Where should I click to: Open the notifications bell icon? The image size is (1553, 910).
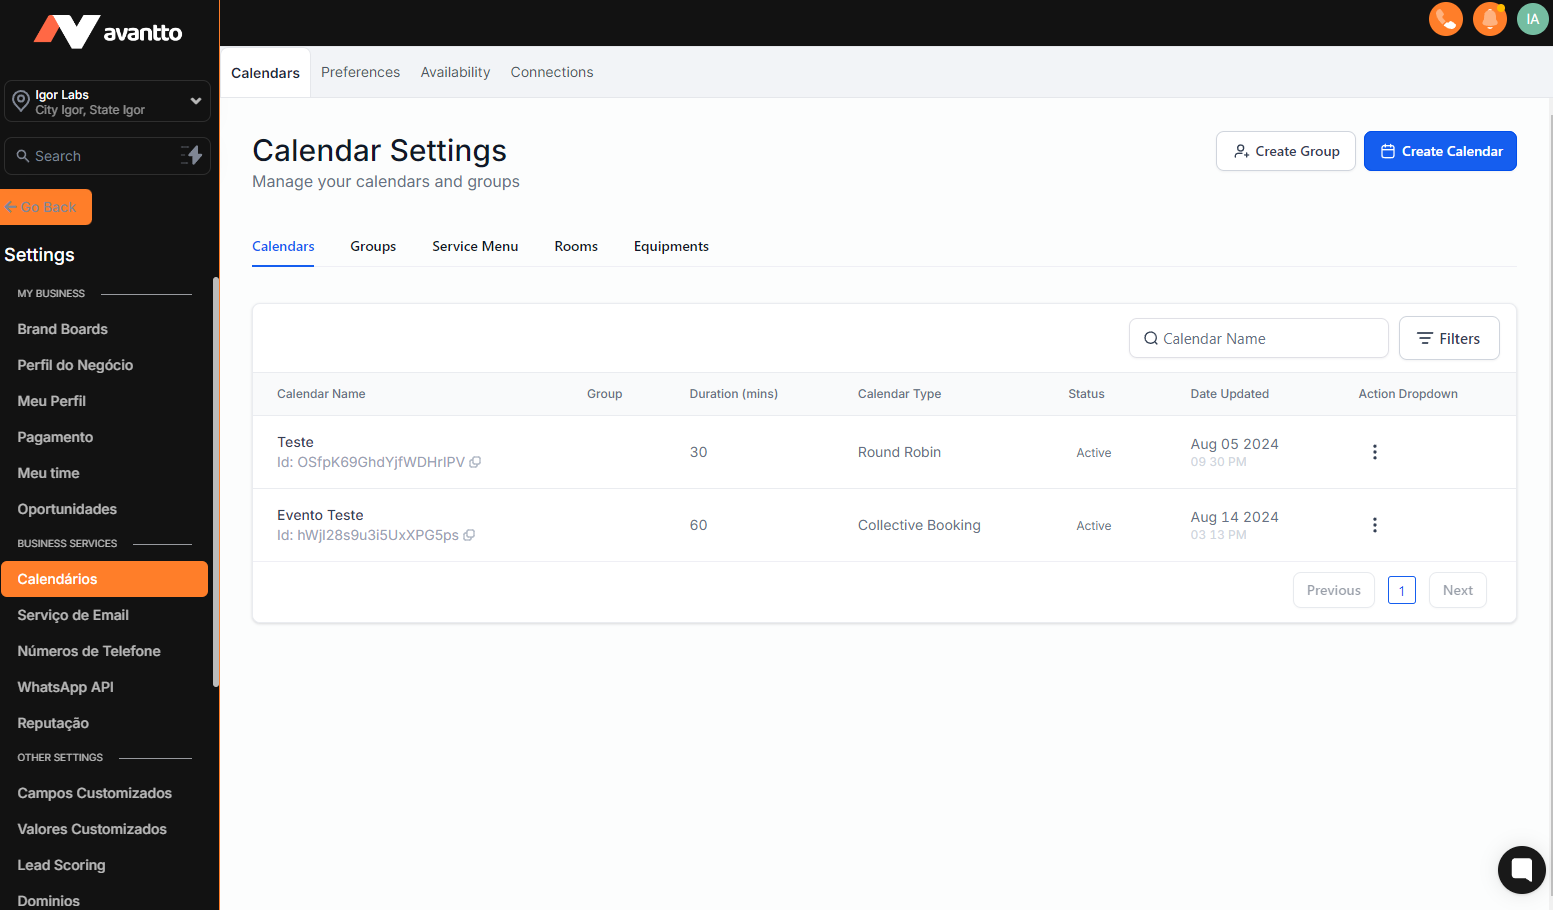(1489, 19)
